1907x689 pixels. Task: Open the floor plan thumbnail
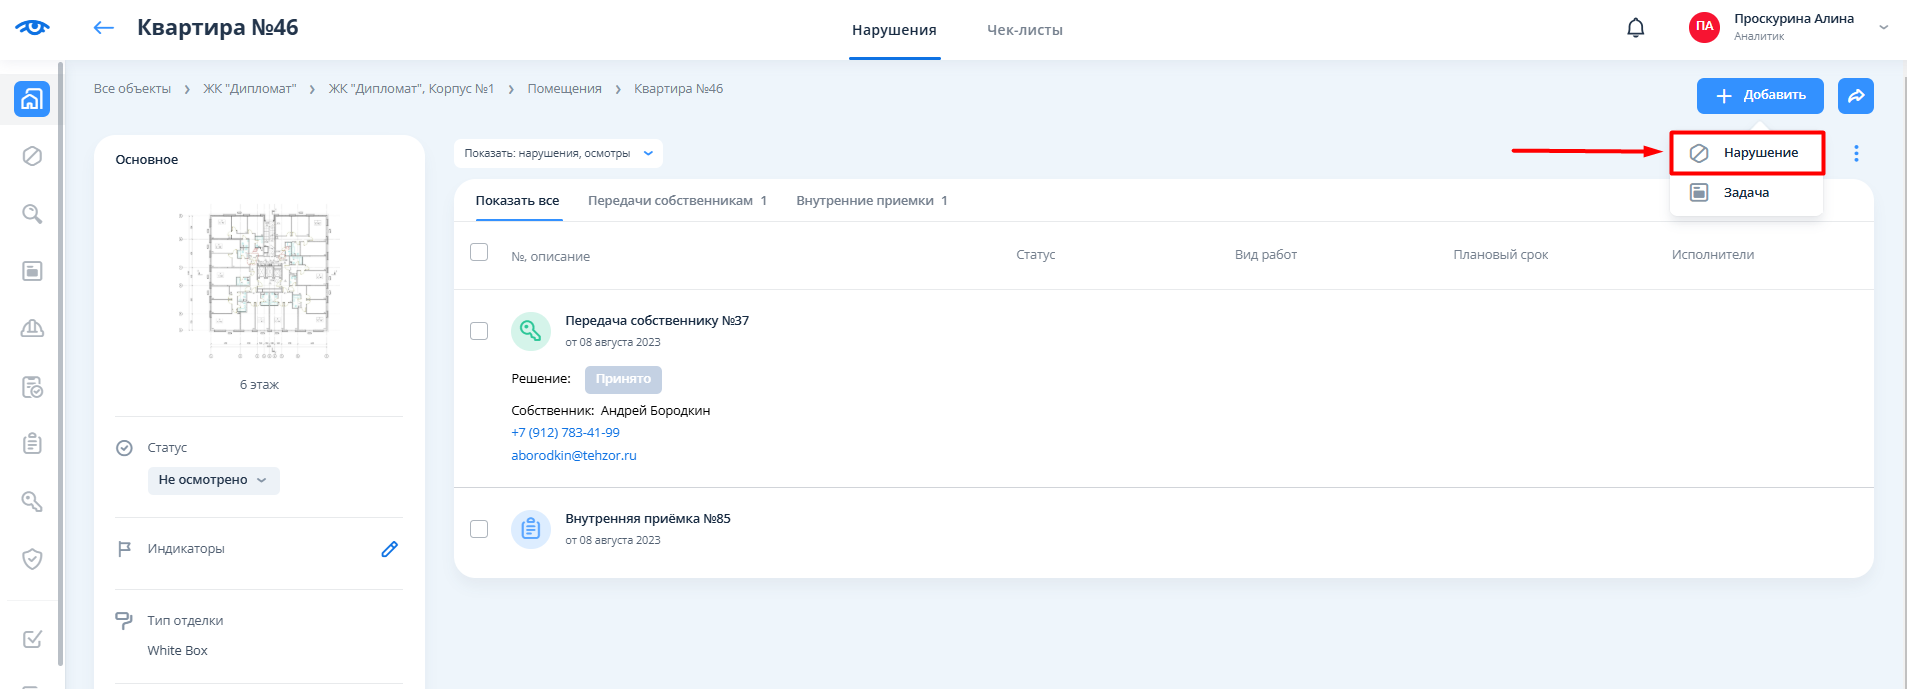click(x=259, y=285)
